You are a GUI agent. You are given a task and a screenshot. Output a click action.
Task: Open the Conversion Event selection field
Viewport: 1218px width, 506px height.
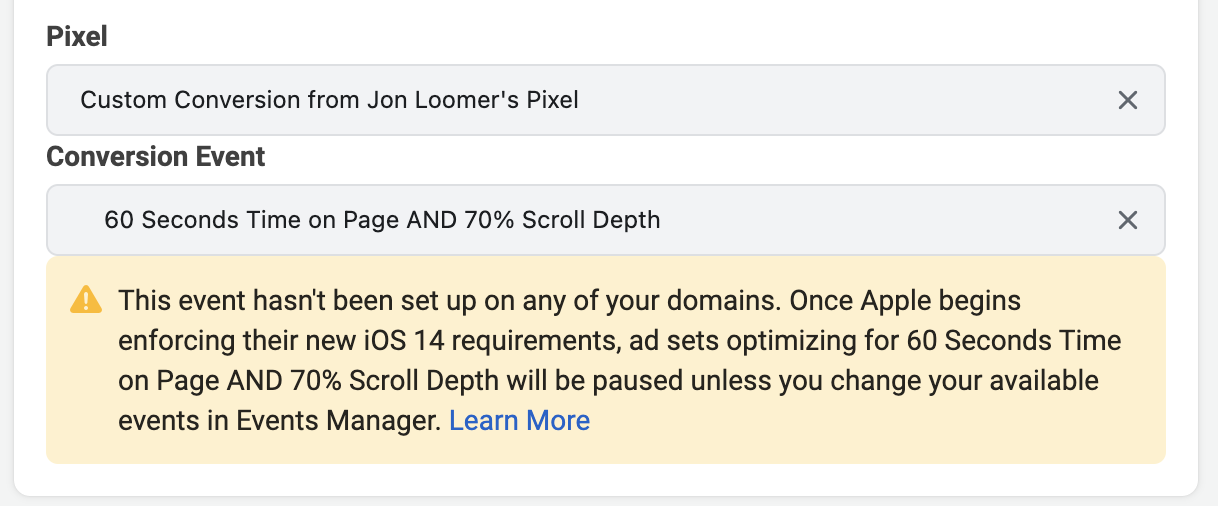click(x=606, y=220)
